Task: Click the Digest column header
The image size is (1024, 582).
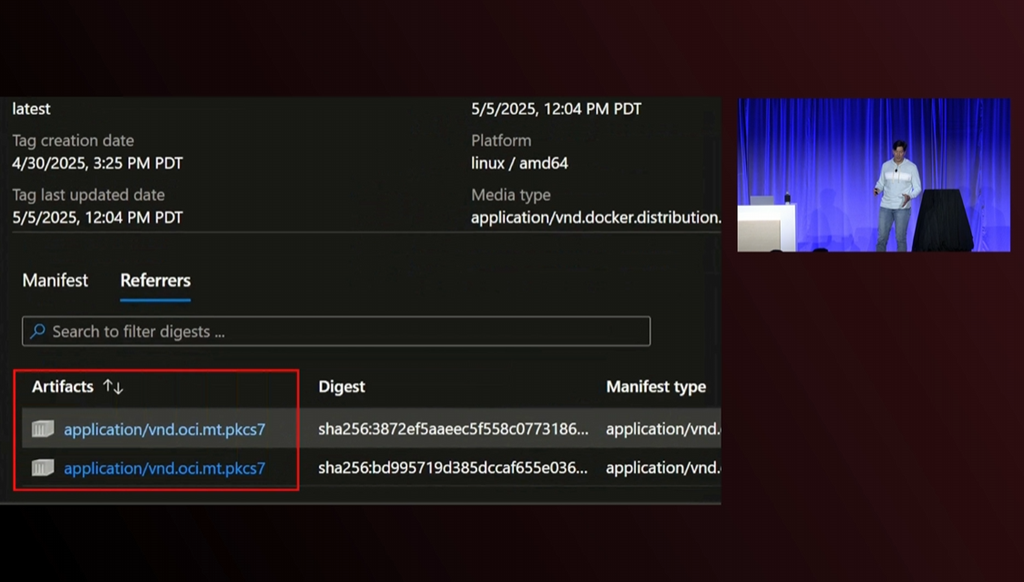Action: [342, 387]
